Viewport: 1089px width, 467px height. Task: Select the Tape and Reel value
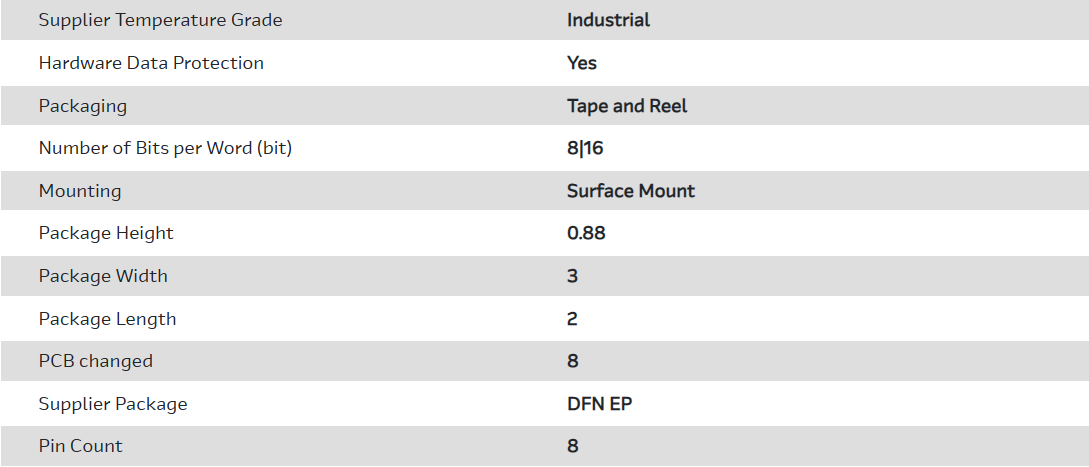point(627,106)
